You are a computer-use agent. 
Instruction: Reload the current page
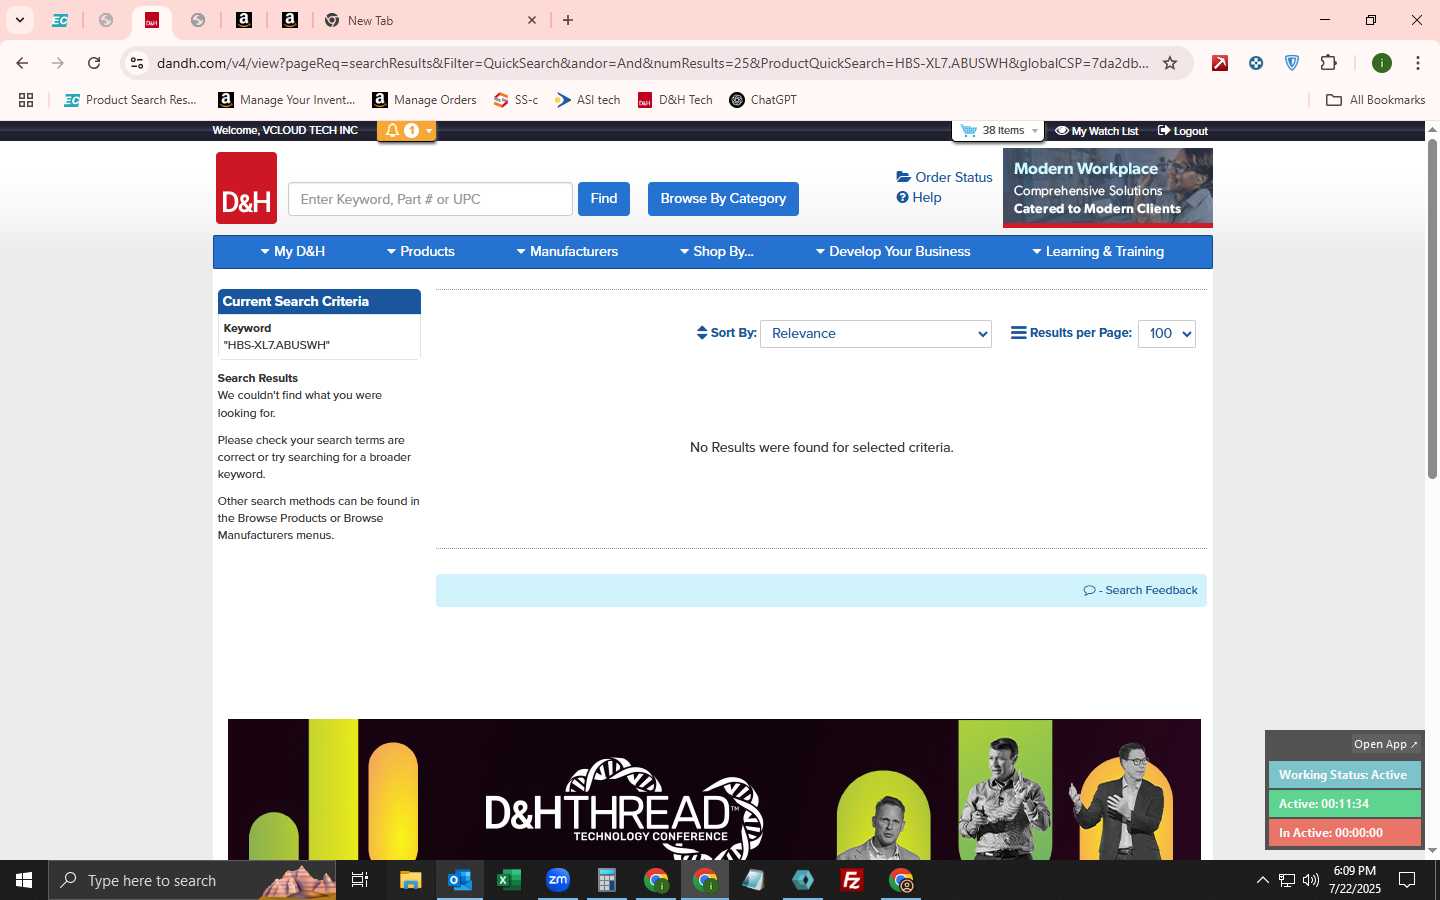coord(94,63)
